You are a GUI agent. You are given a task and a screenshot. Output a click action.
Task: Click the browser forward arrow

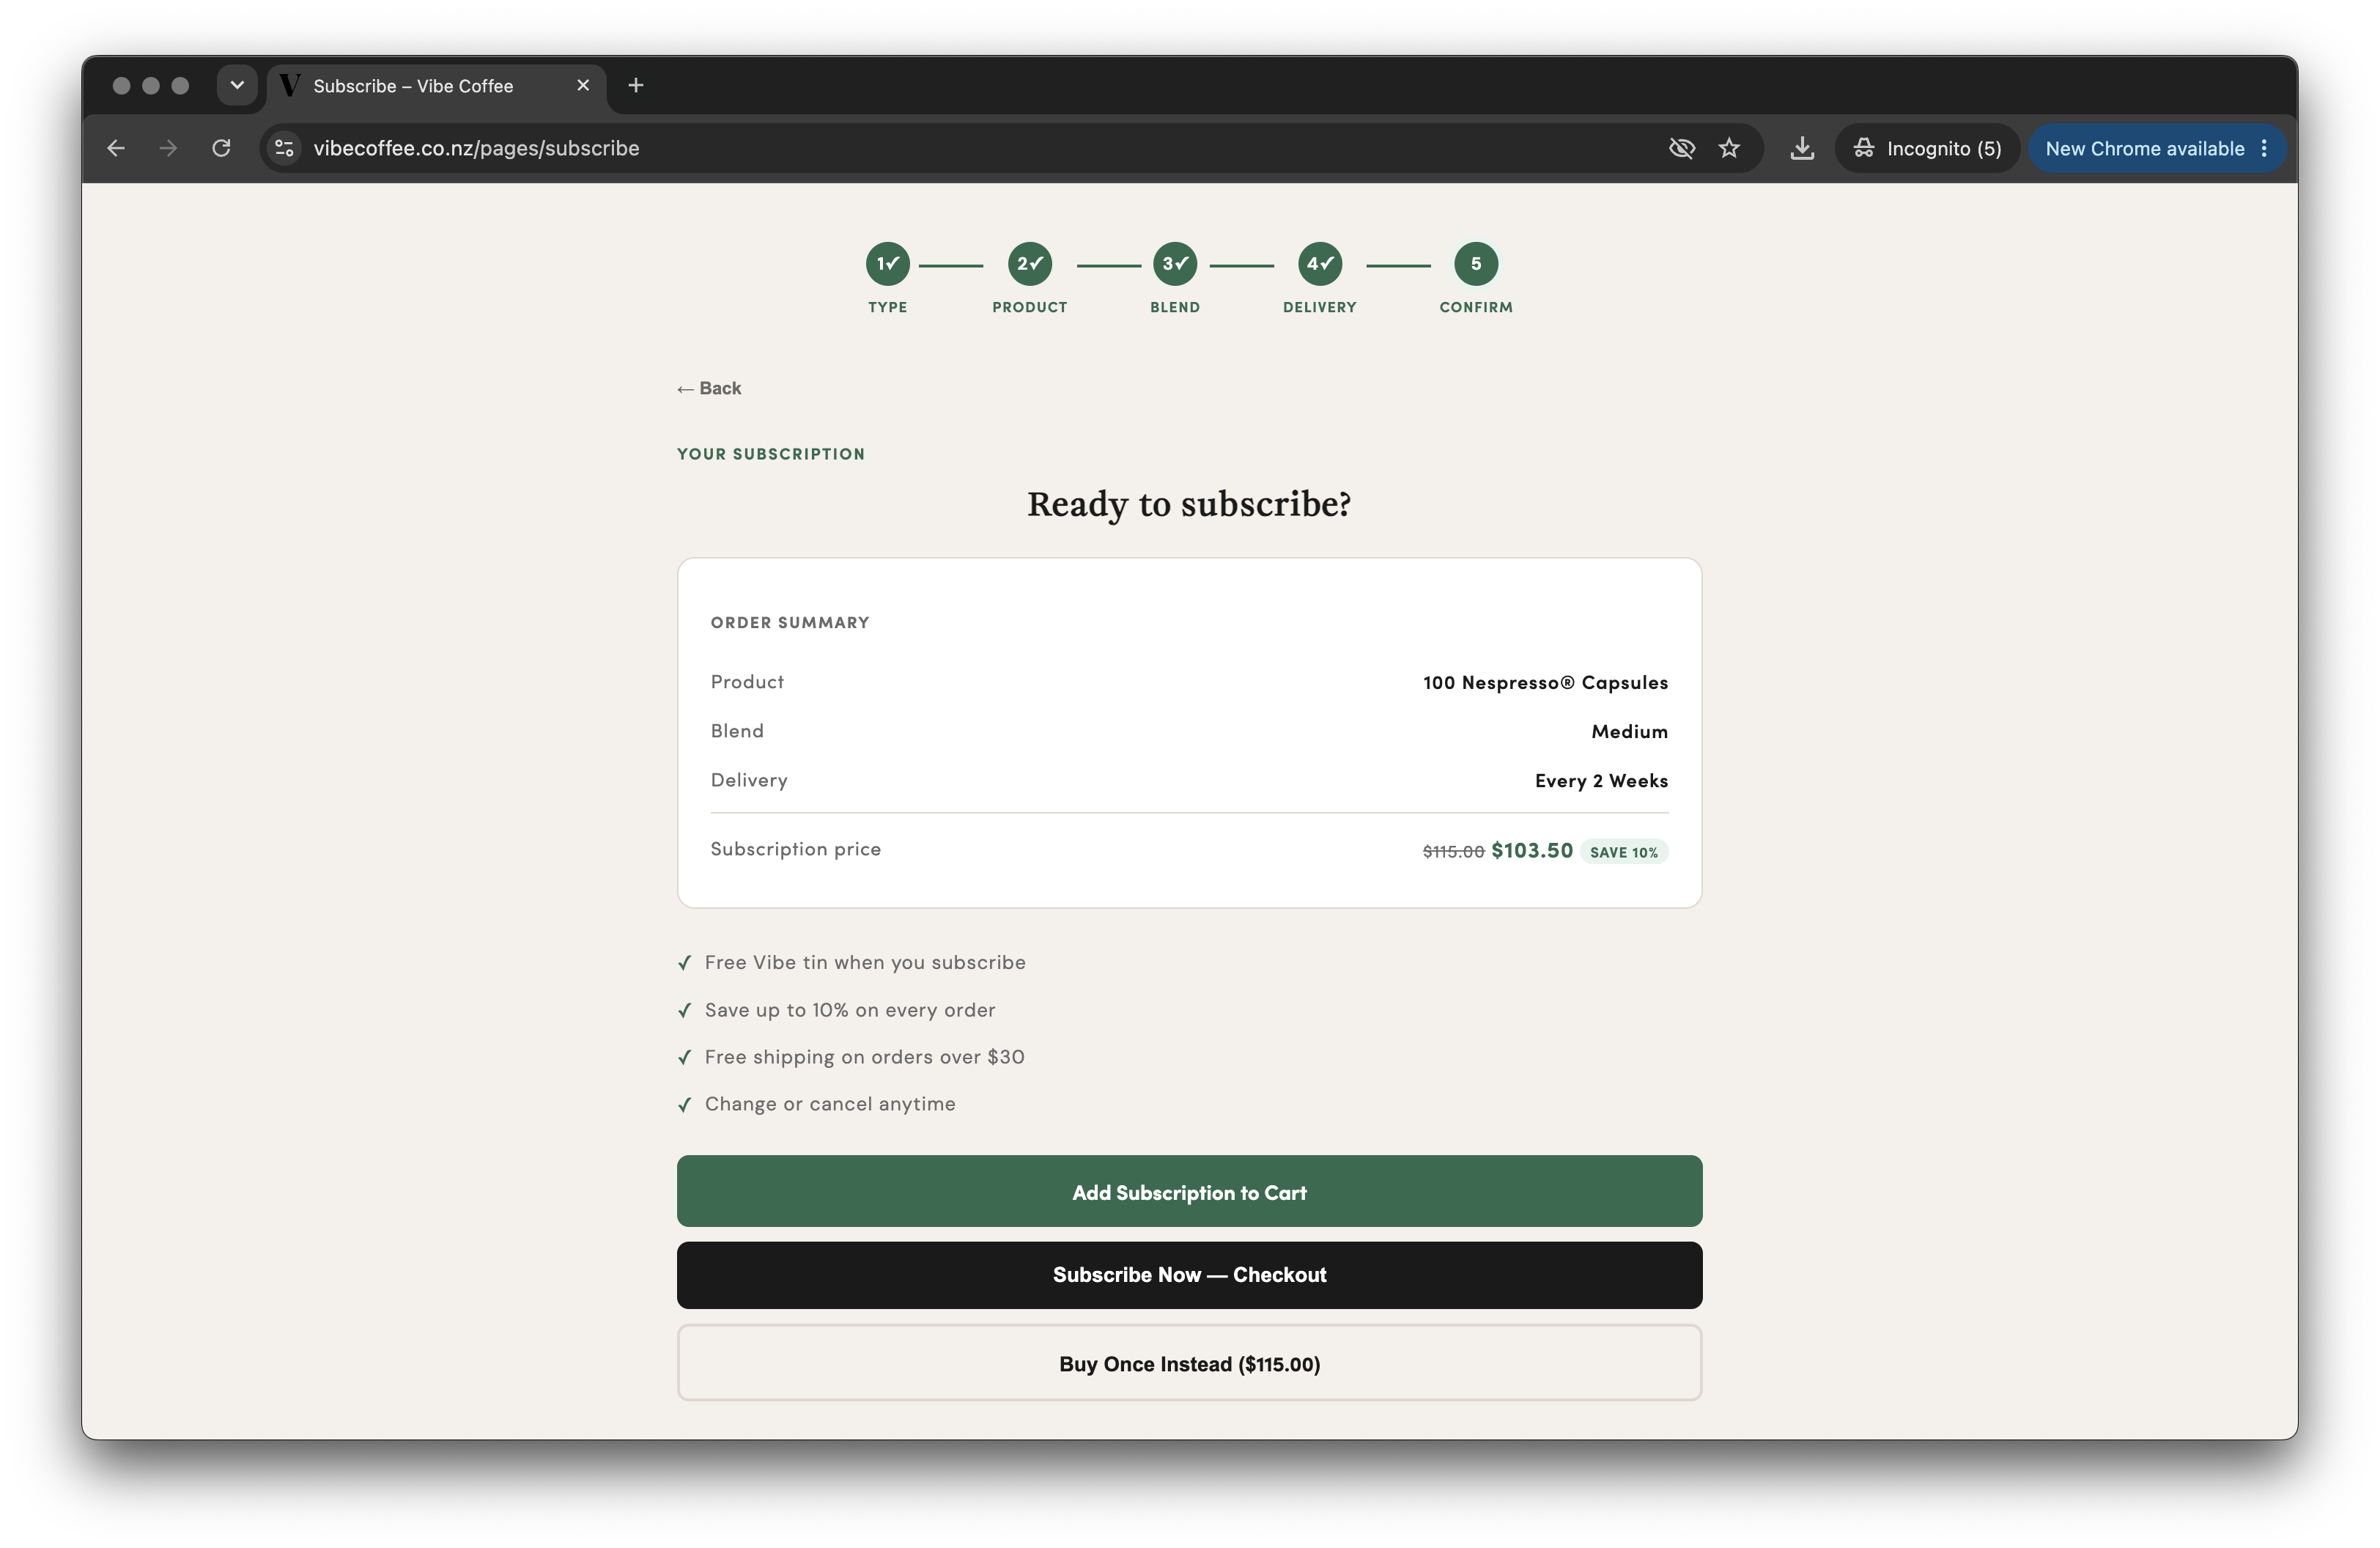[x=168, y=148]
